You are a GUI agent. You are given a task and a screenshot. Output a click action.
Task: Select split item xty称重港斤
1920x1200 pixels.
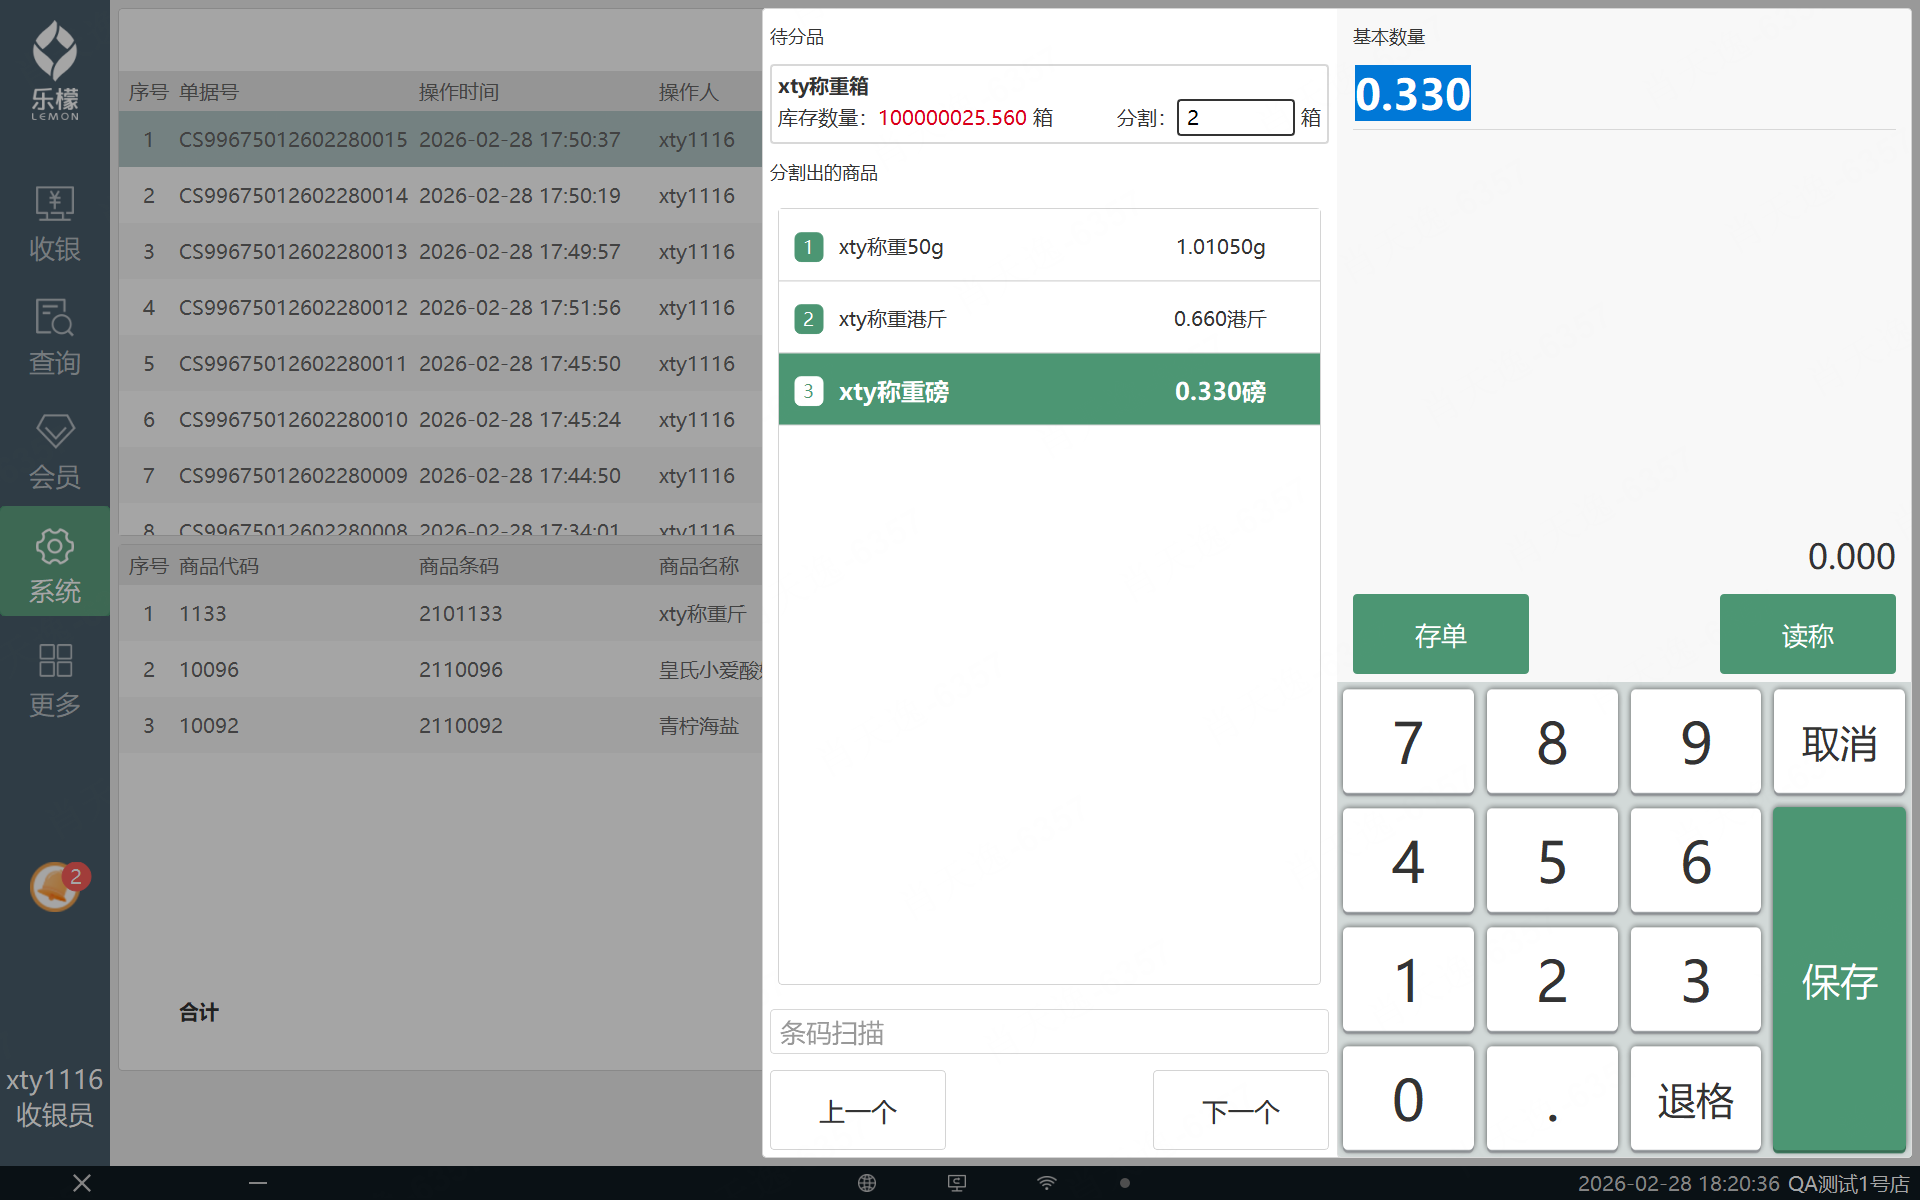coord(1048,319)
